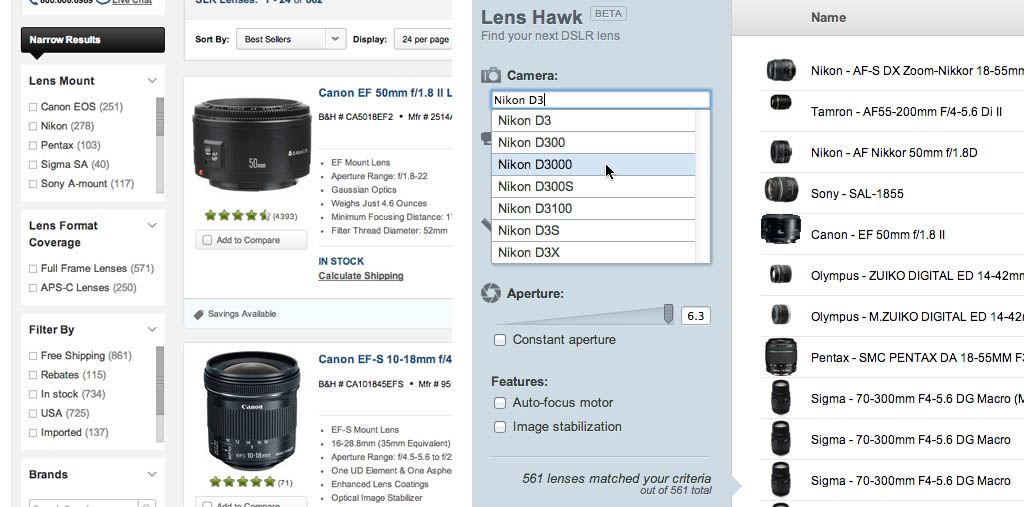Screen dimensions: 1024x507
Task: Open the Canon EF-S 10-18mm product link
Action: [385, 359]
